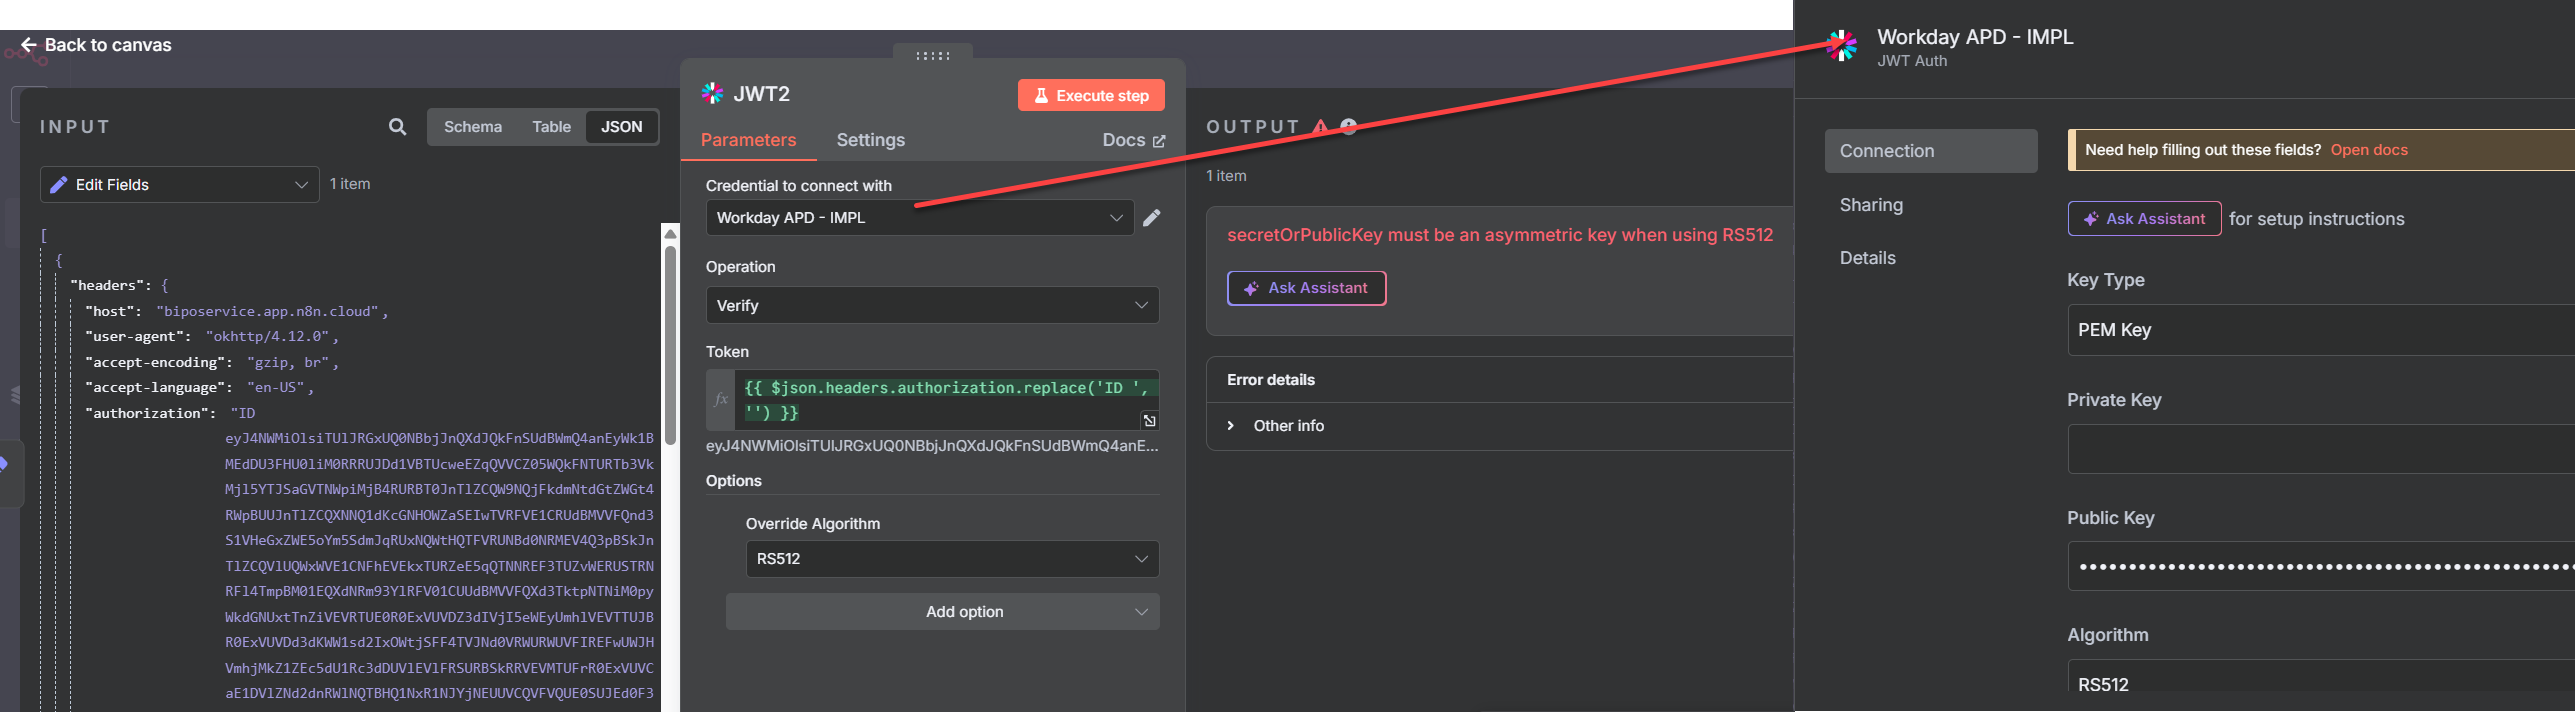Click the red warning icon beside OUTPUT

pyautogui.click(x=1321, y=127)
